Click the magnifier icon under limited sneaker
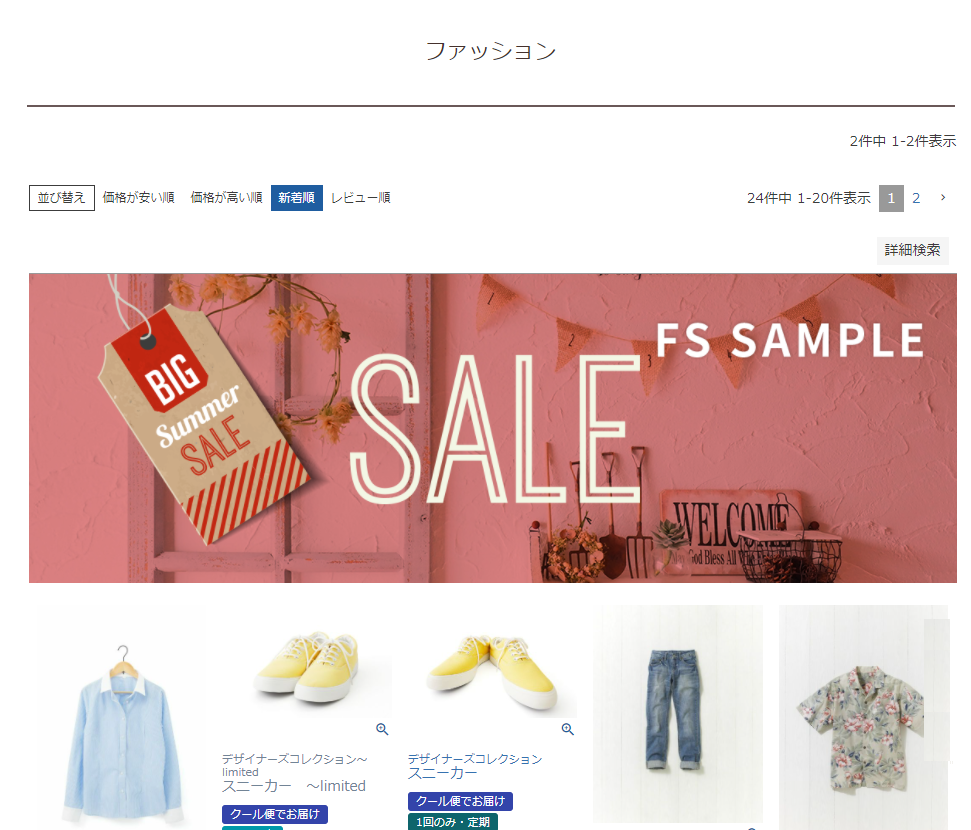971x830 pixels. tap(382, 729)
